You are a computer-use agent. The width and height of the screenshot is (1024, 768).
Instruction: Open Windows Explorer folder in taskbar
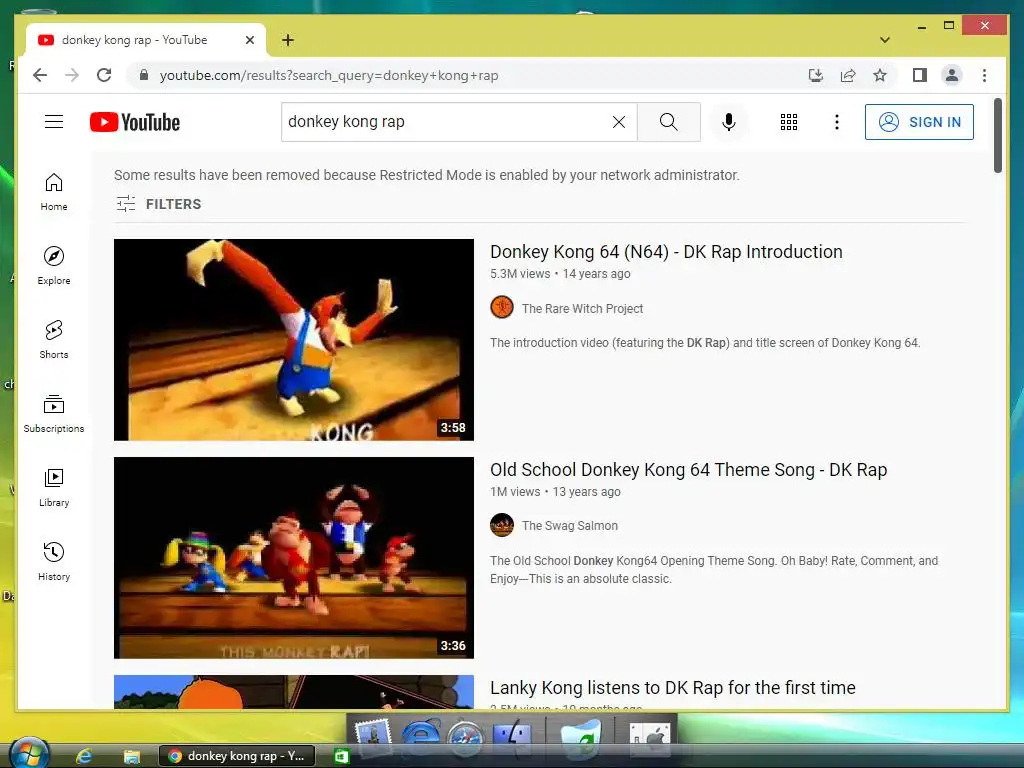coord(132,756)
